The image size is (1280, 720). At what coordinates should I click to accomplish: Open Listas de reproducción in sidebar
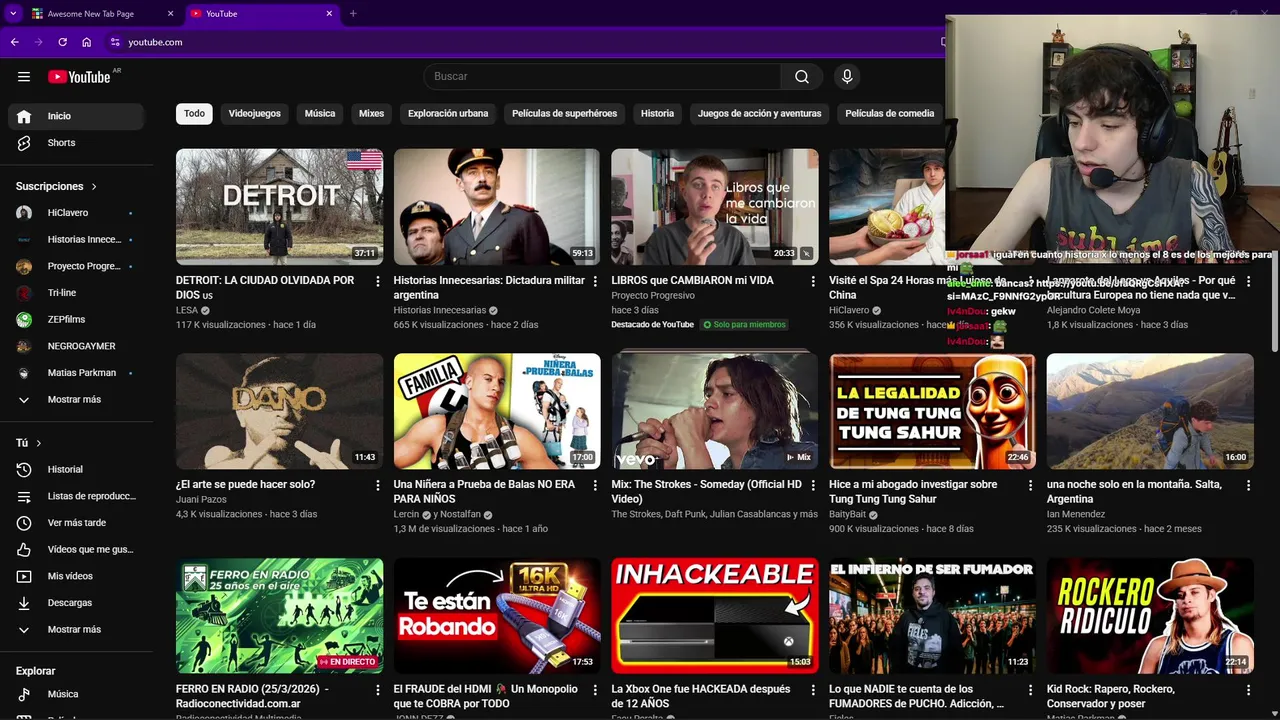(76, 497)
